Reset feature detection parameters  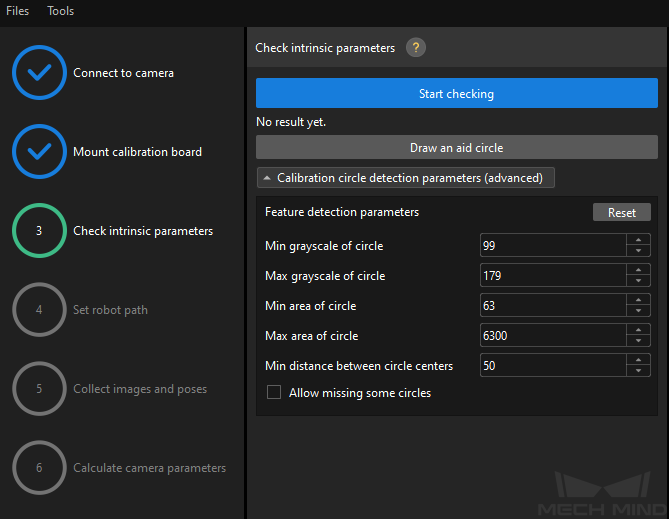[x=622, y=212]
